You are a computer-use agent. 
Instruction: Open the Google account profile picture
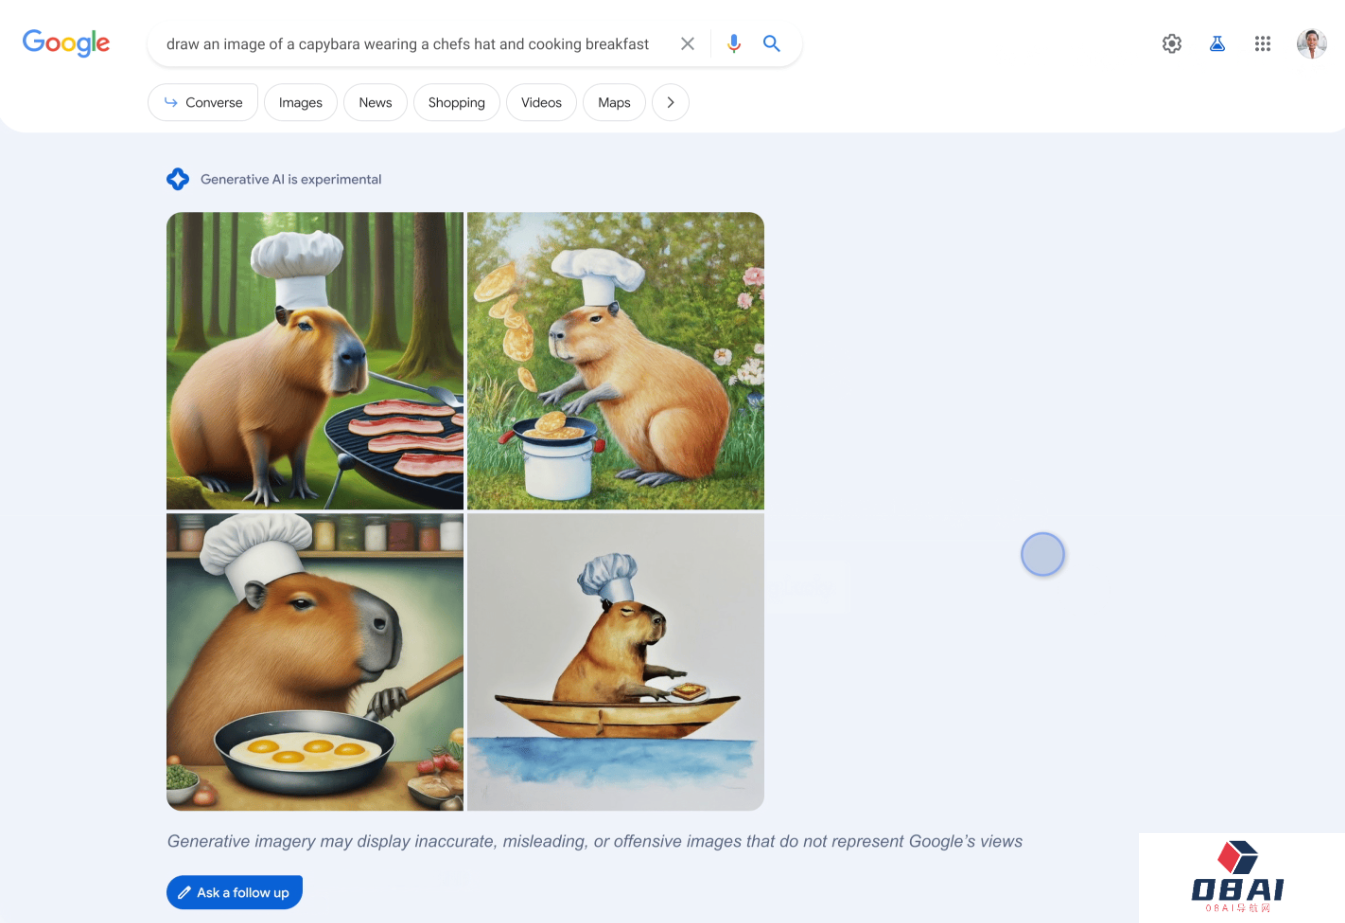[x=1311, y=44]
